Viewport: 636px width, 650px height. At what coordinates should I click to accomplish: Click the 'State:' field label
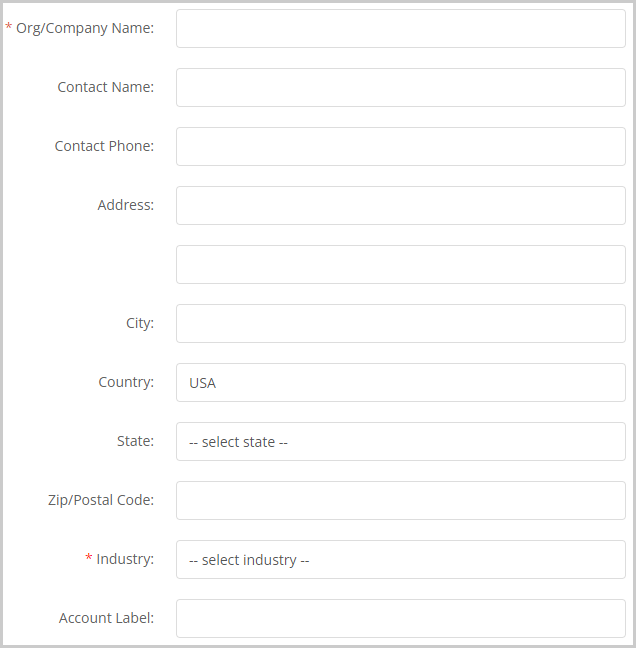(x=135, y=441)
